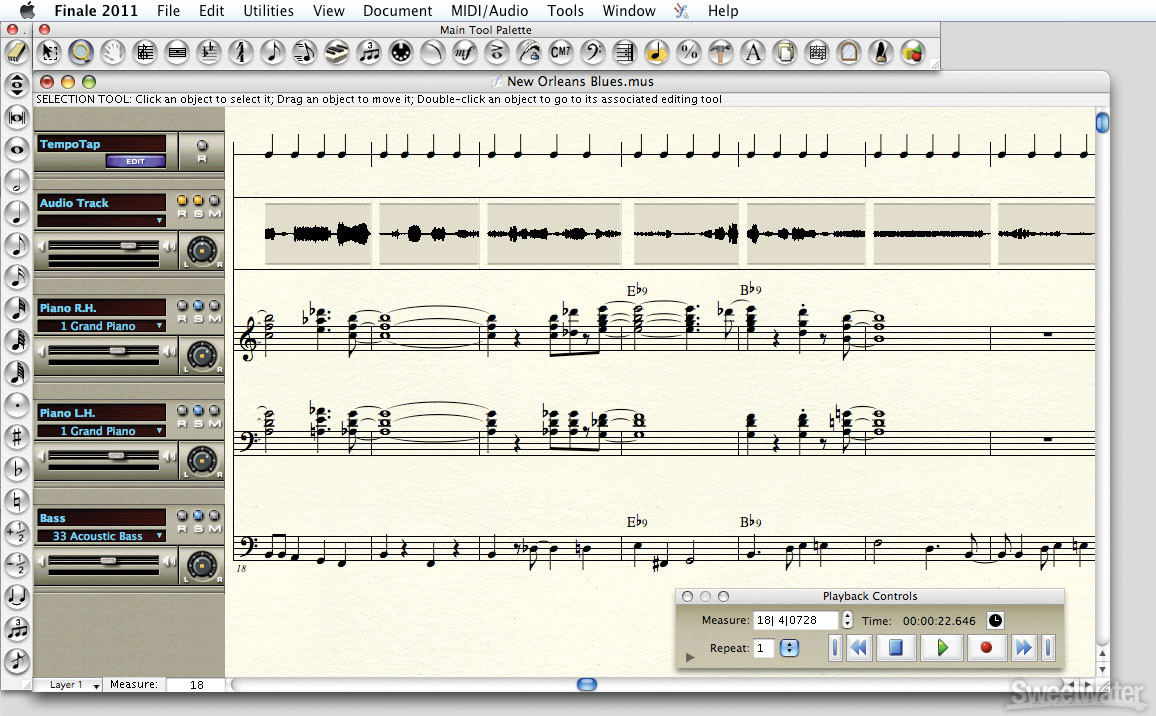Select the Hand Grabber tool
Screen dimensions: 1156x716
(113, 52)
